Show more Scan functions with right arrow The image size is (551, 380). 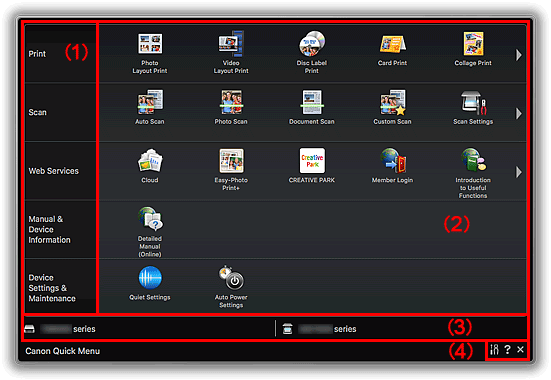pyautogui.click(x=519, y=114)
